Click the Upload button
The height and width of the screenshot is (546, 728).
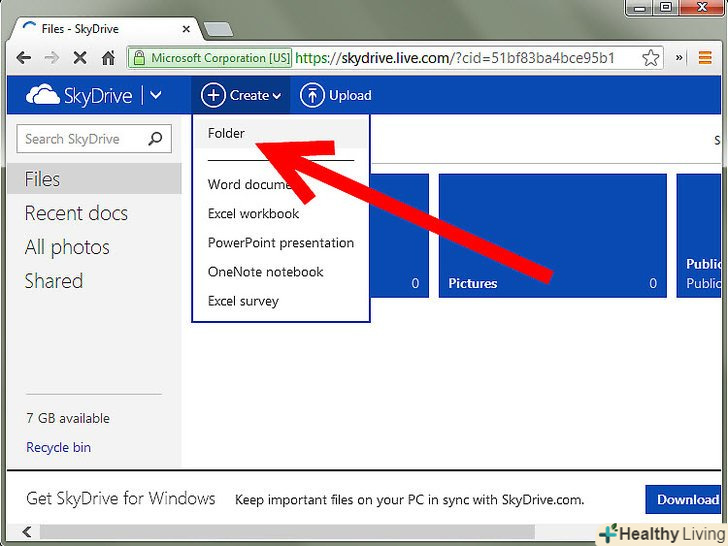(336, 95)
